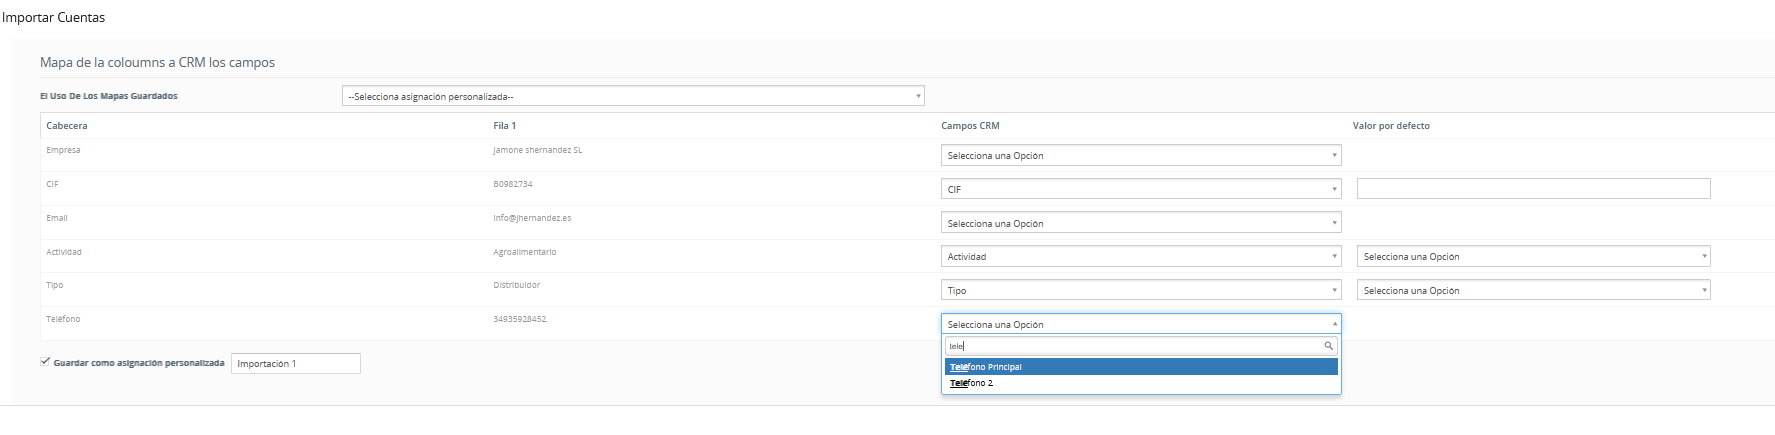Image resolution: width=1775 pixels, height=435 pixels.
Task: Click the 'Campos CRM' column header
Action: [970, 126]
